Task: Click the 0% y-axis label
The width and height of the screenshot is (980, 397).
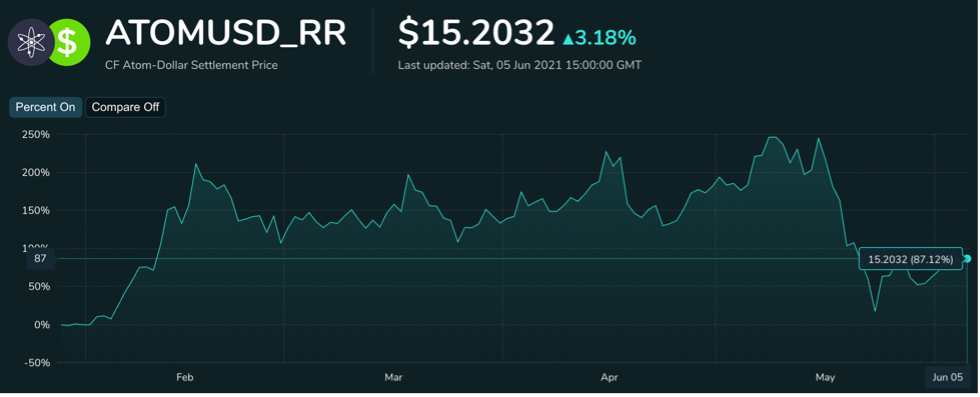Action: click(x=41, y=324)
